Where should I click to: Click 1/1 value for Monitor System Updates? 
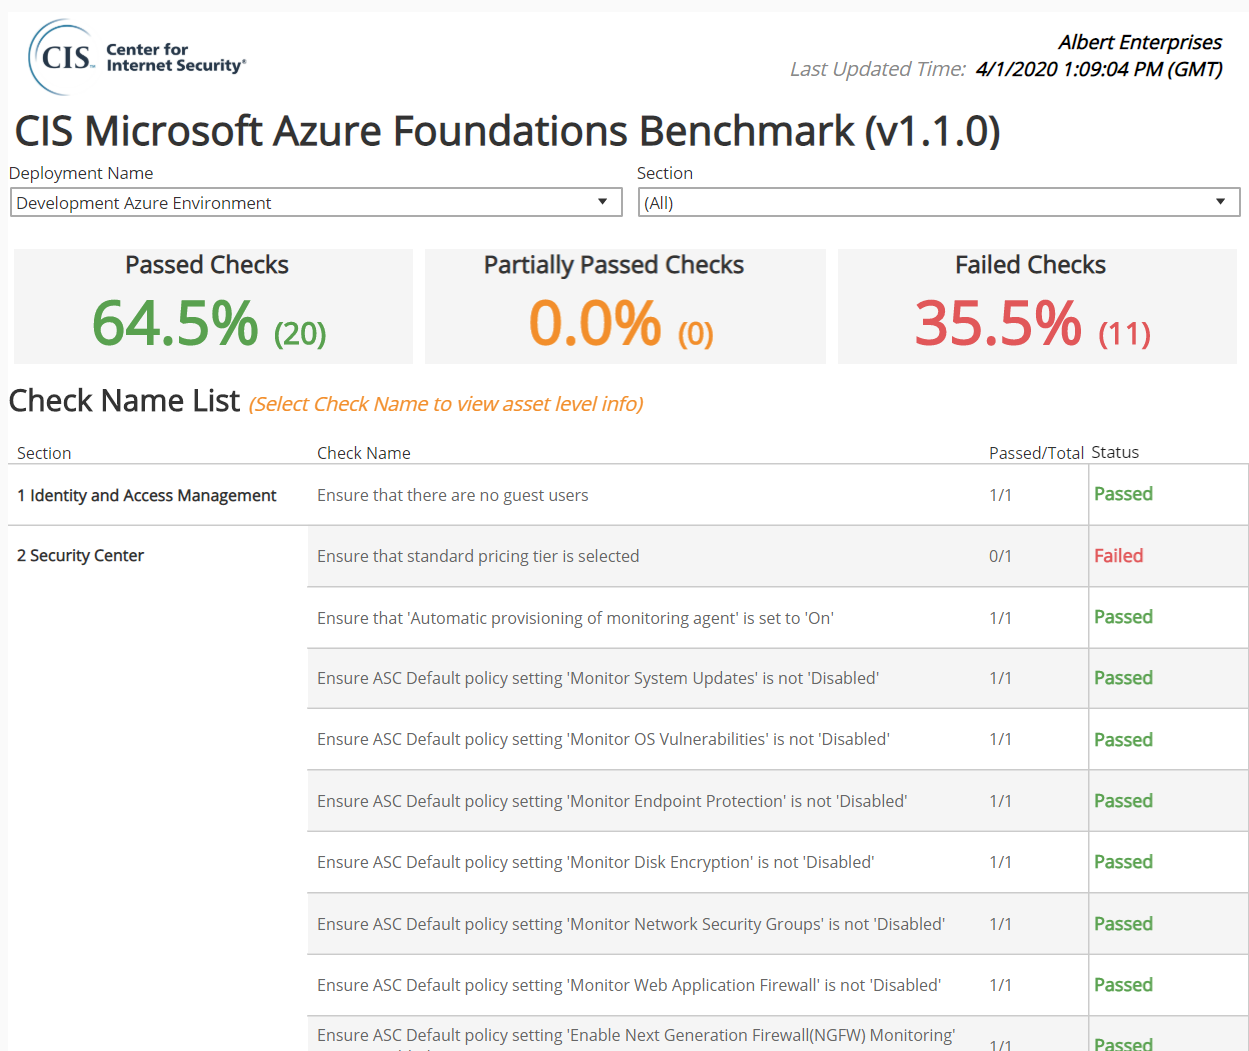tap(1000, 678)
